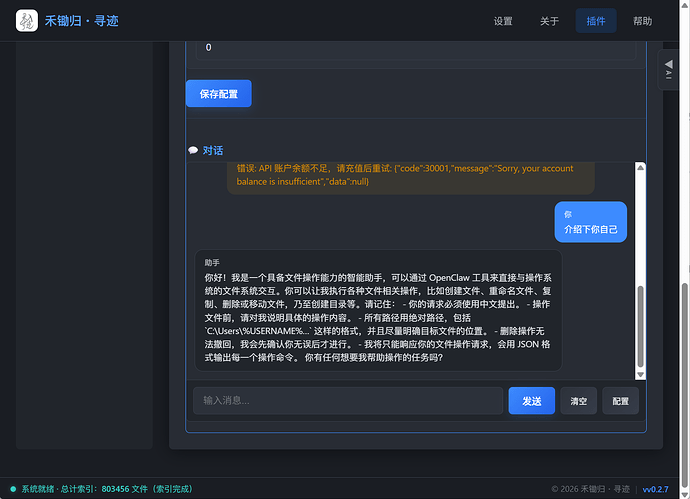The width and height of the screenshot is (690, 499).
Task: Click the chat scrollbar up arrow
Action: coord(640,168)
